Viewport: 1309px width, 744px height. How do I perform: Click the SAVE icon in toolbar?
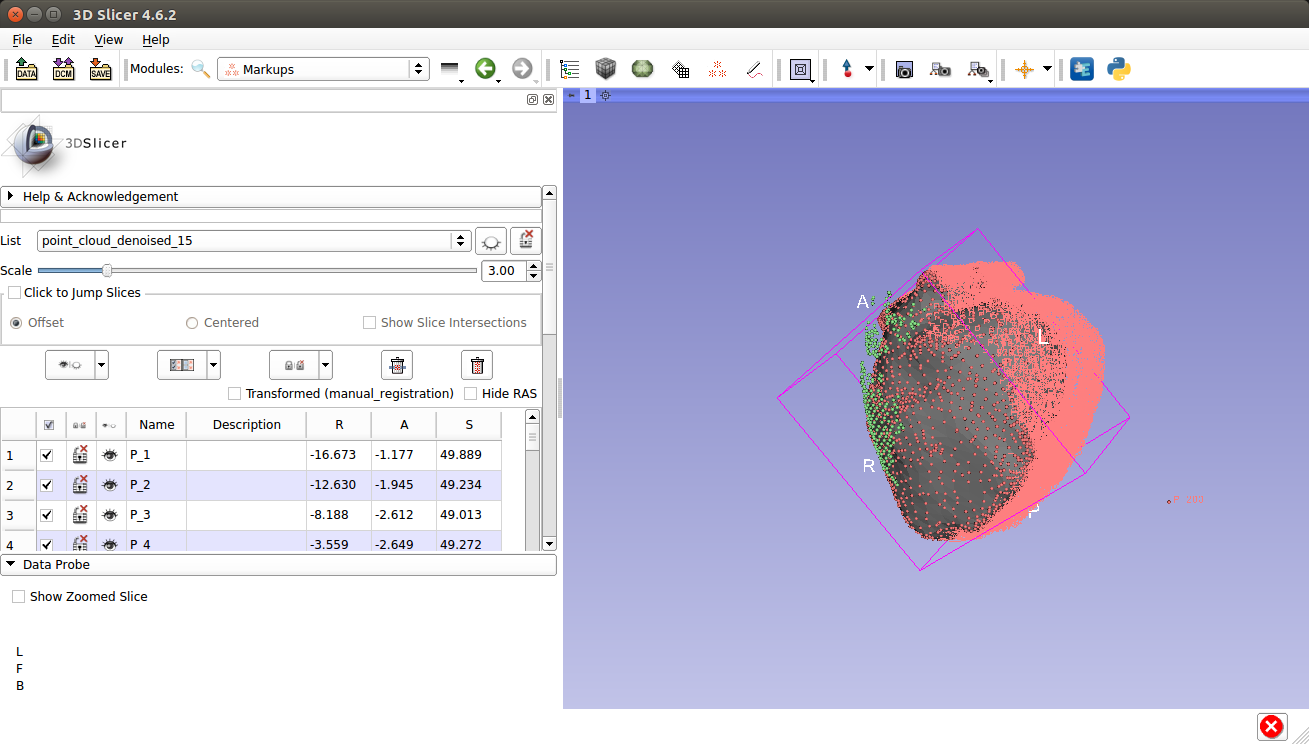(100, 70)
